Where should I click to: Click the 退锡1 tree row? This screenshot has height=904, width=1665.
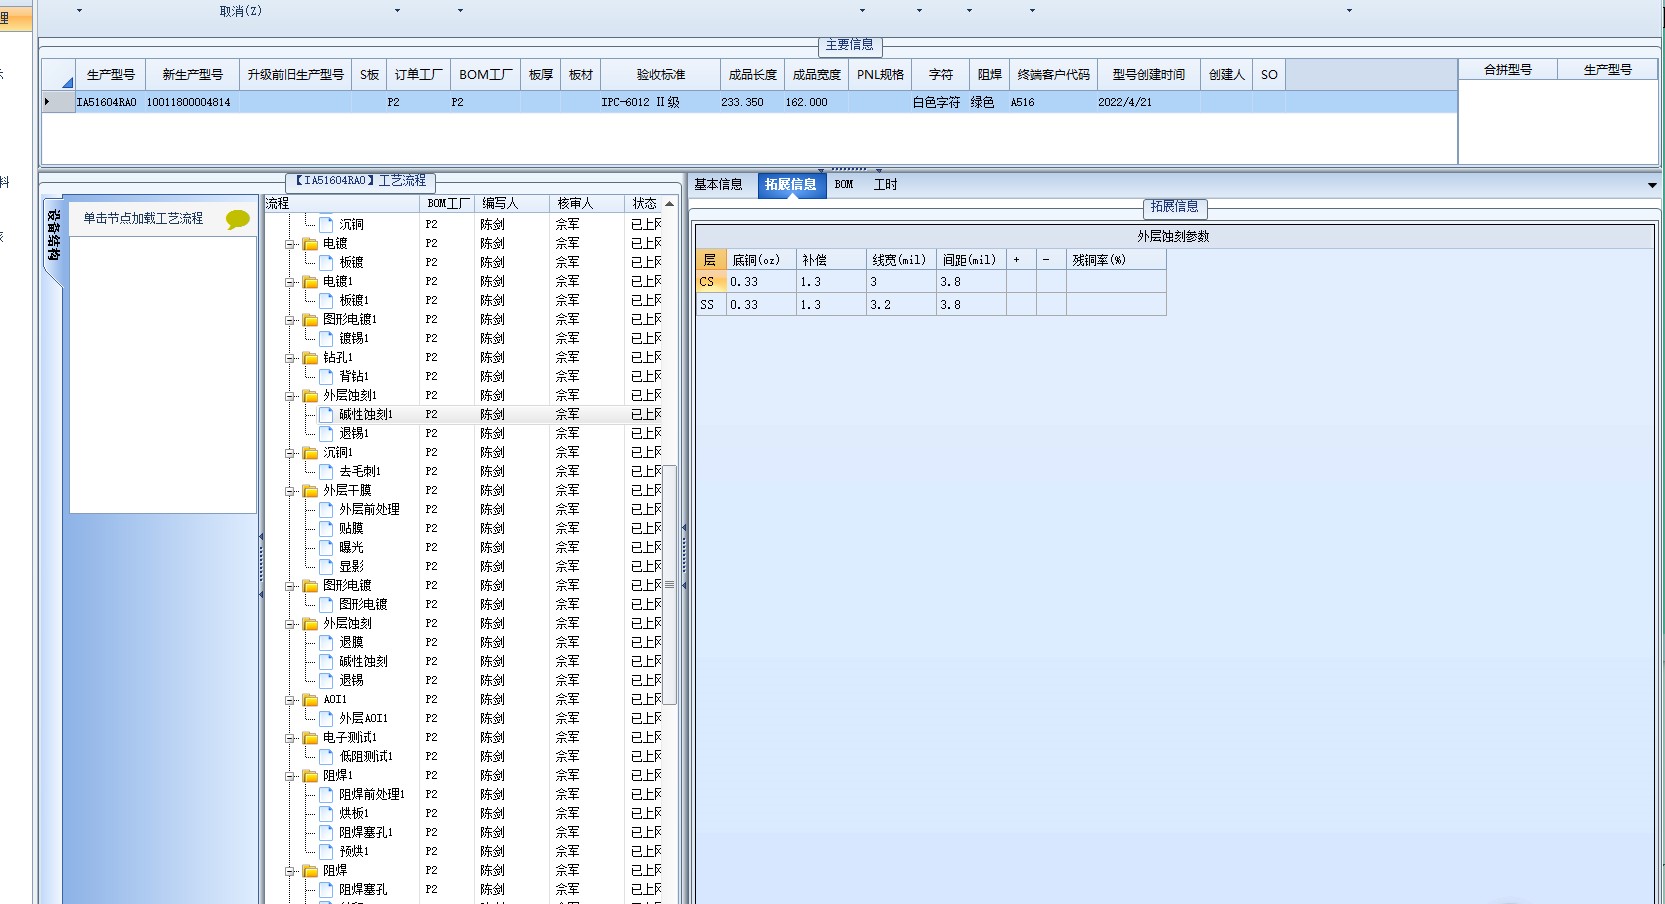point(354,434)
